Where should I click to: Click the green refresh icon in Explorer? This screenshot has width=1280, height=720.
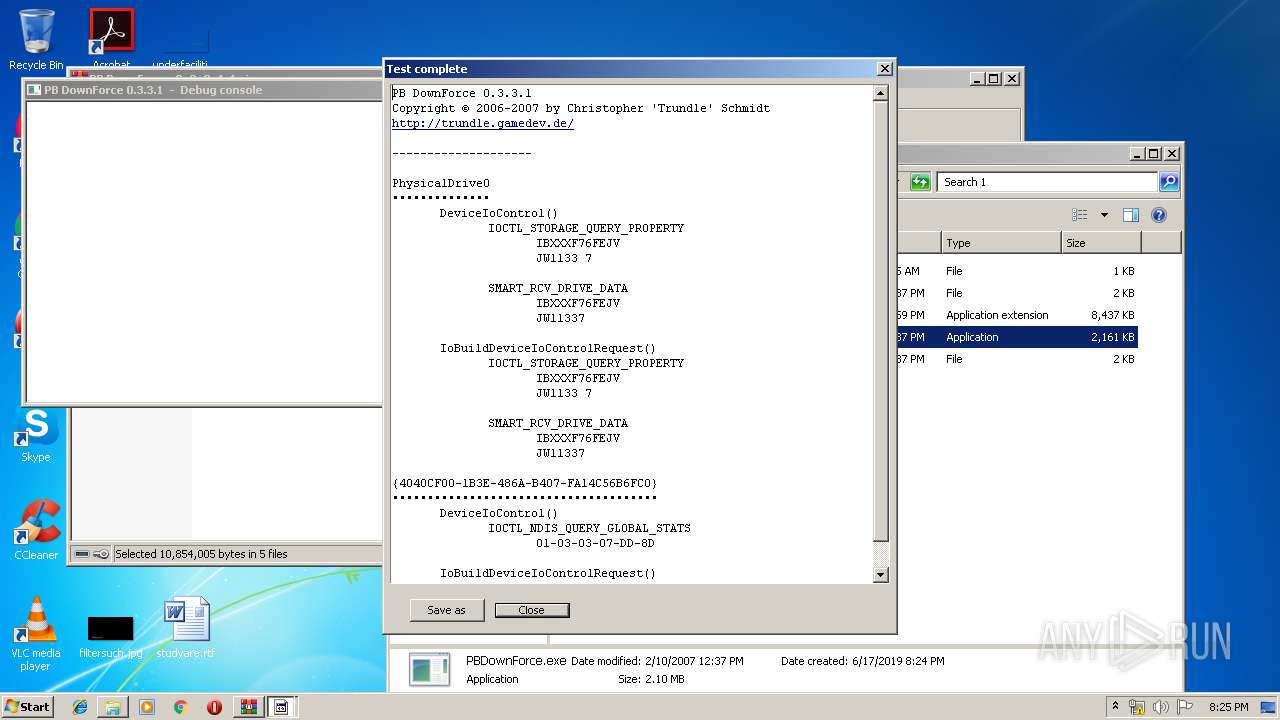tap(921, 182)
